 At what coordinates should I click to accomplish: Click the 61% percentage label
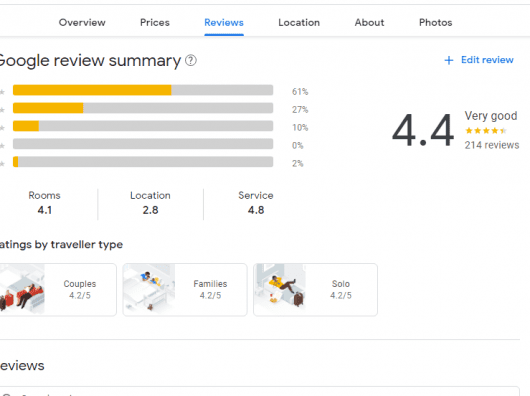[300, 92]
